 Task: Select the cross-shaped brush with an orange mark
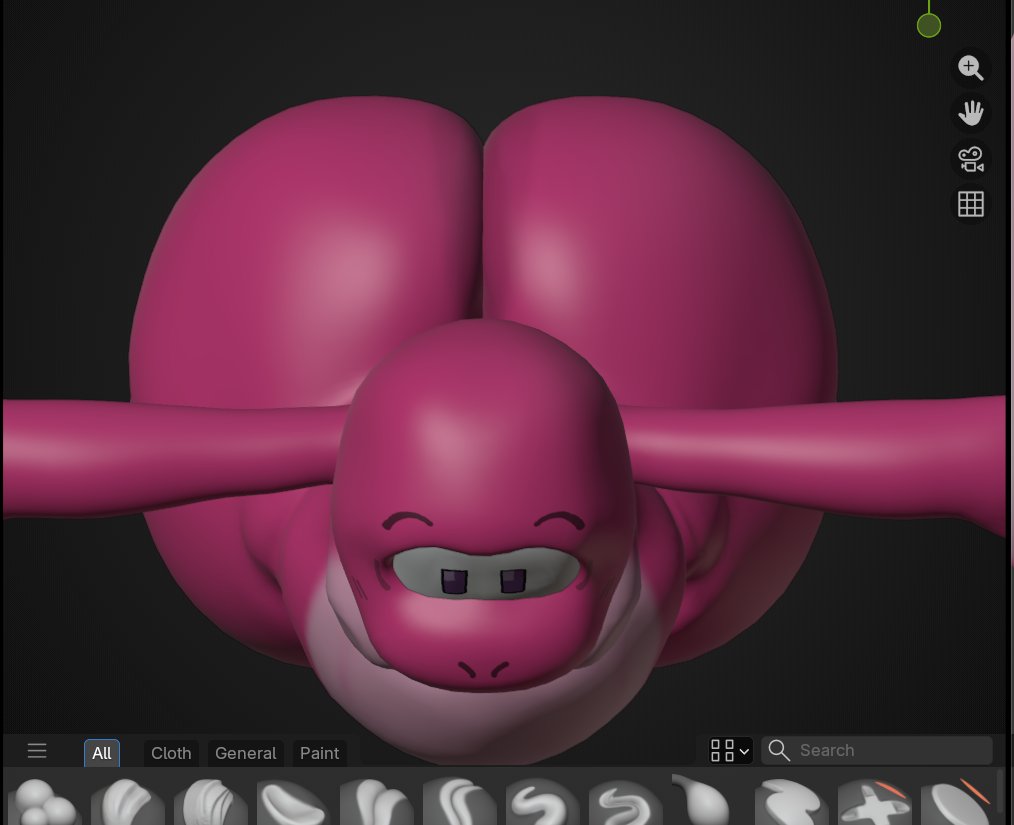[874, 800]
